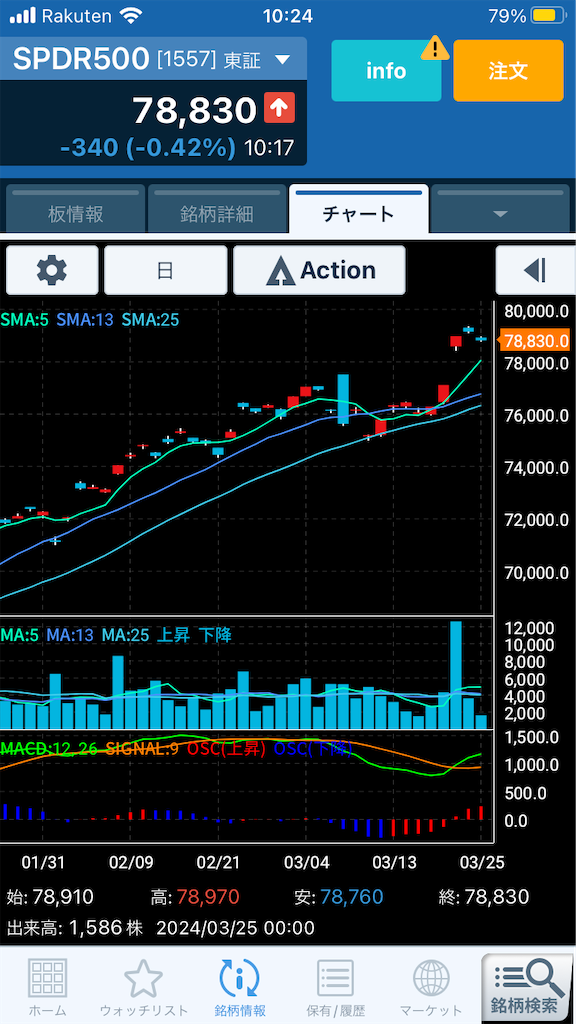576x1024 pixels.
Task: Tap the 80,000.0 price axis label
Action: [x=536, y=312]
